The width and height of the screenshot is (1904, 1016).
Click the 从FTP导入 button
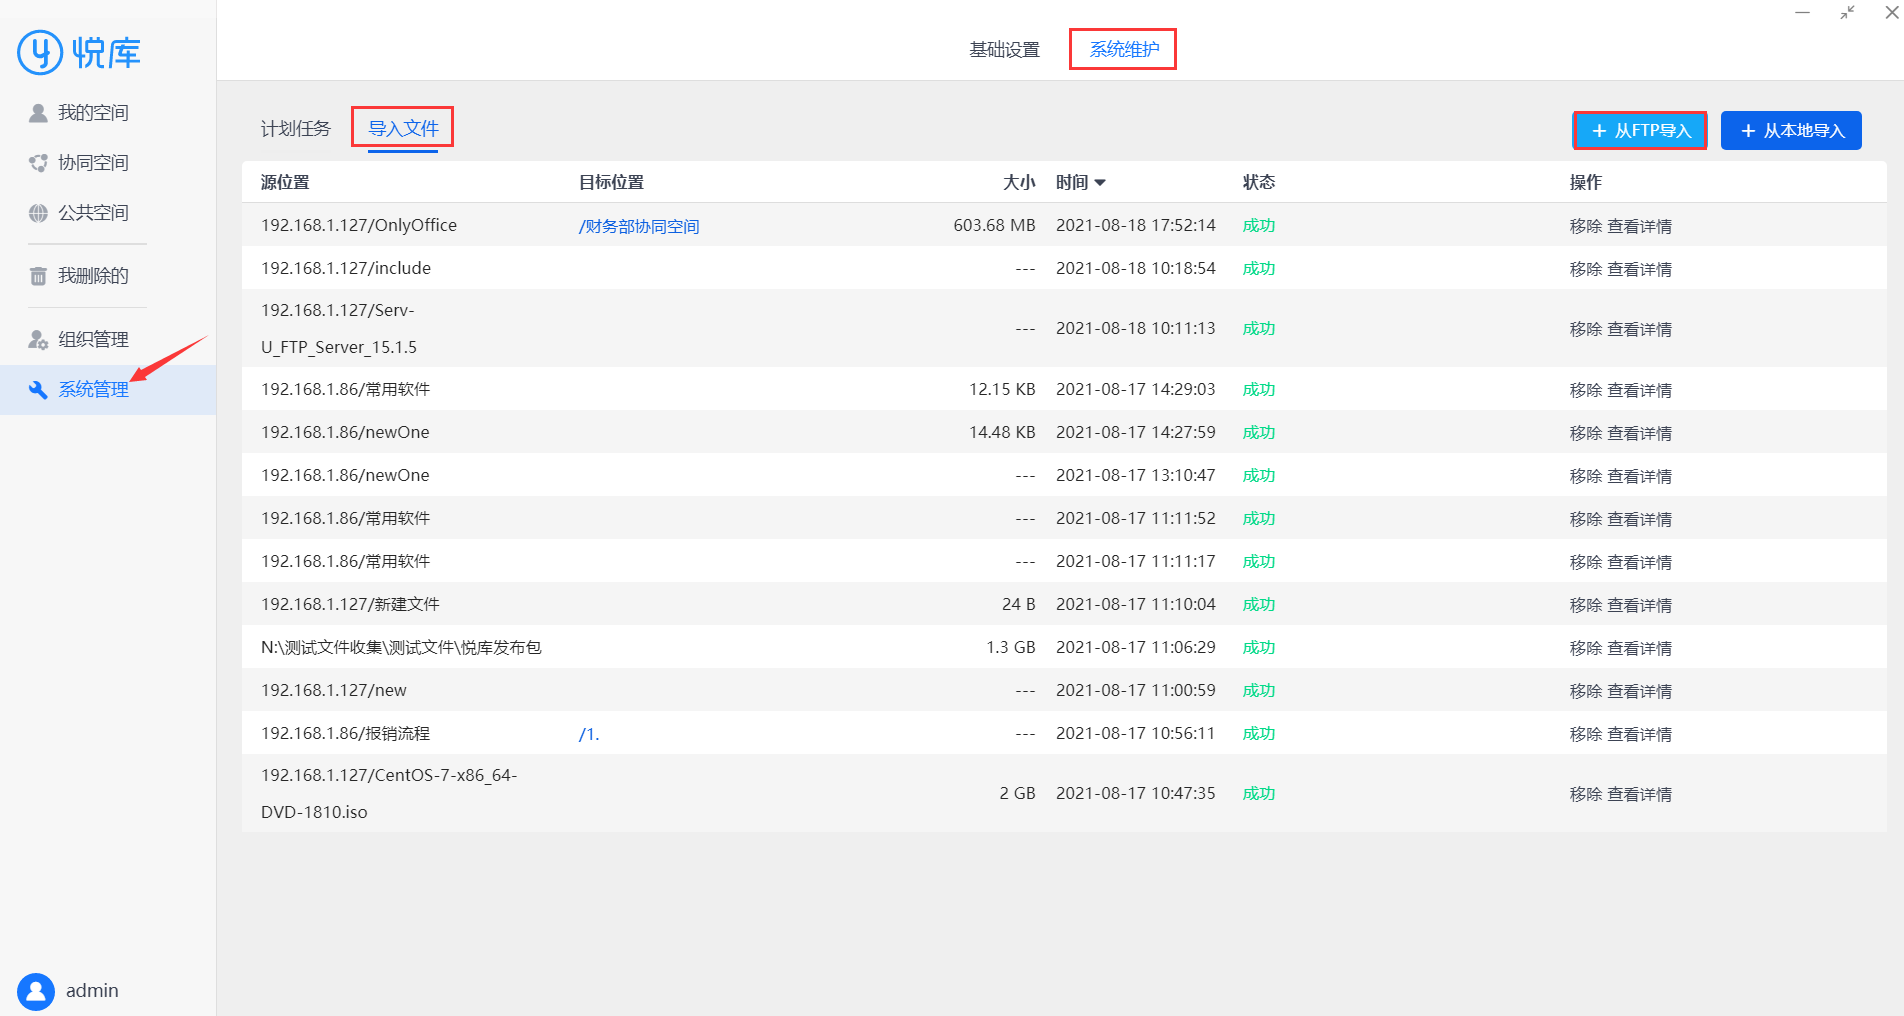coord(1640,131)
